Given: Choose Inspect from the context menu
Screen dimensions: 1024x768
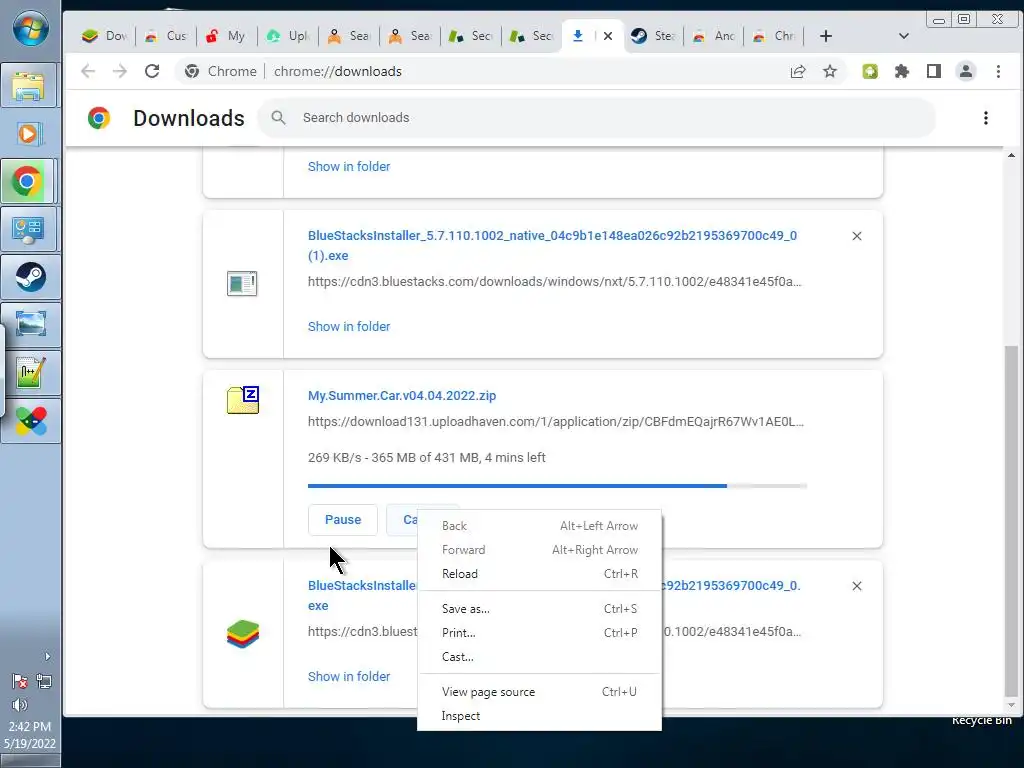Looking at the screenshot, I should (539, 716).
